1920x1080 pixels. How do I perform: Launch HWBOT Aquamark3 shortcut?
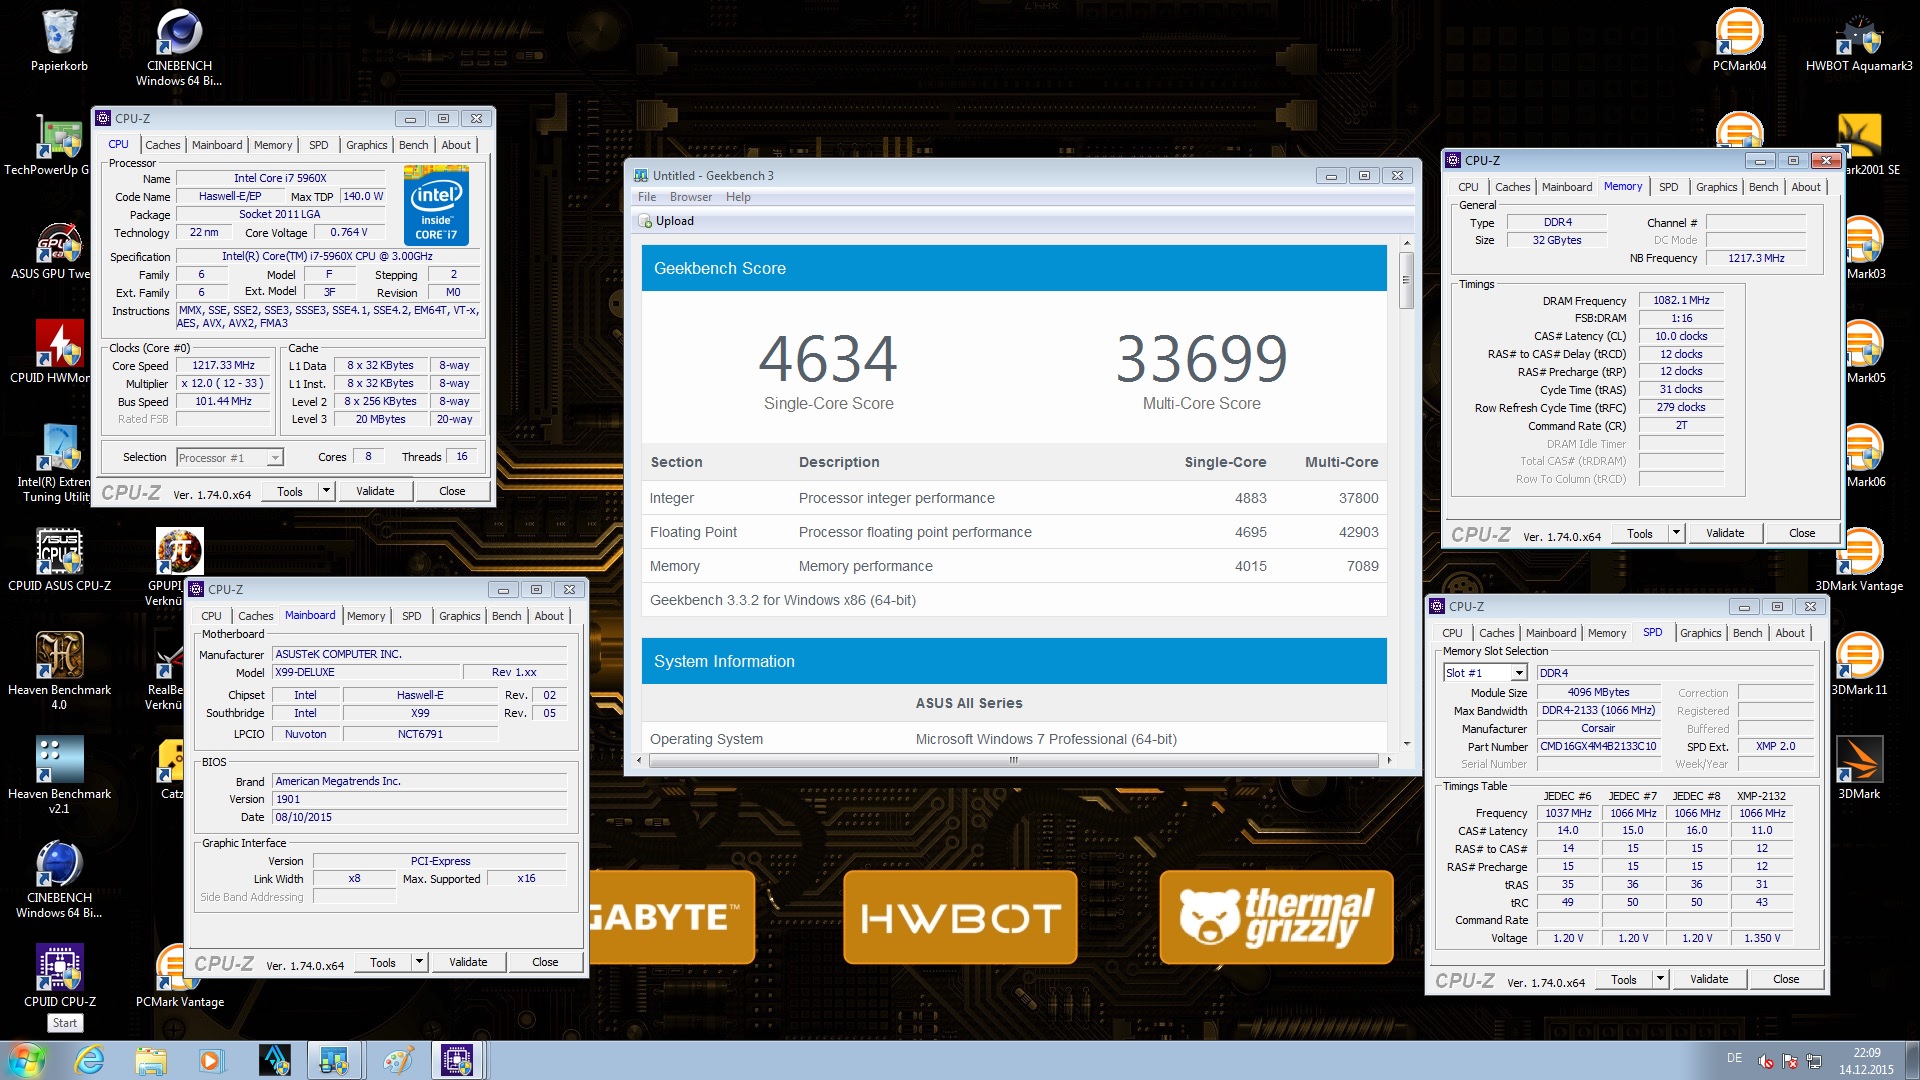click(1859, 42)
